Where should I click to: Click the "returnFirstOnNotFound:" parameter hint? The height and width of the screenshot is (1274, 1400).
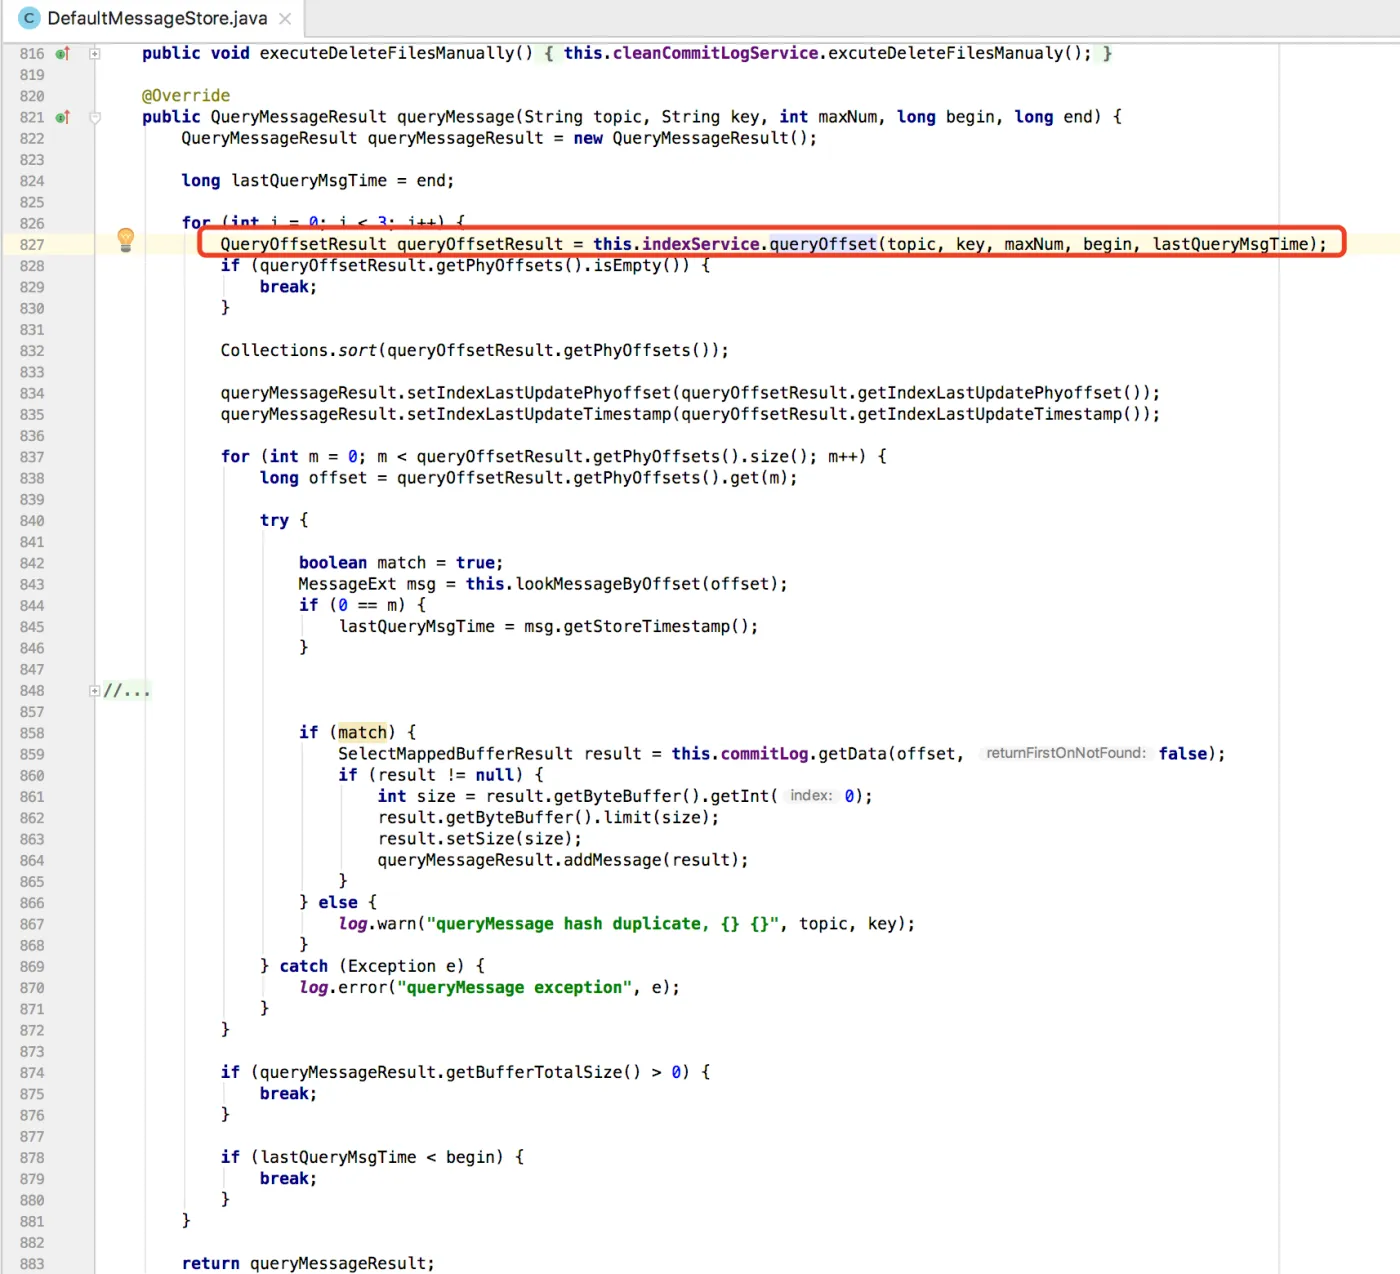point(1066,753)
